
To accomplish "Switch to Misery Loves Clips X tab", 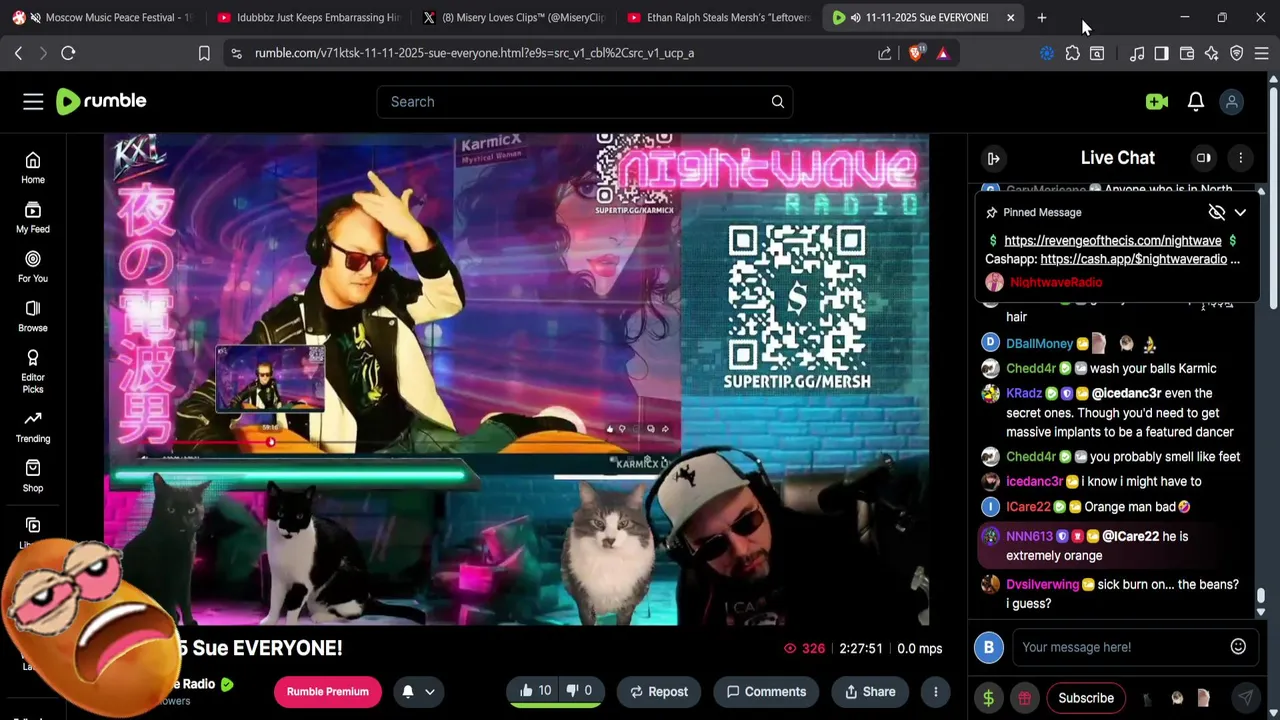I will click(513, 17).
